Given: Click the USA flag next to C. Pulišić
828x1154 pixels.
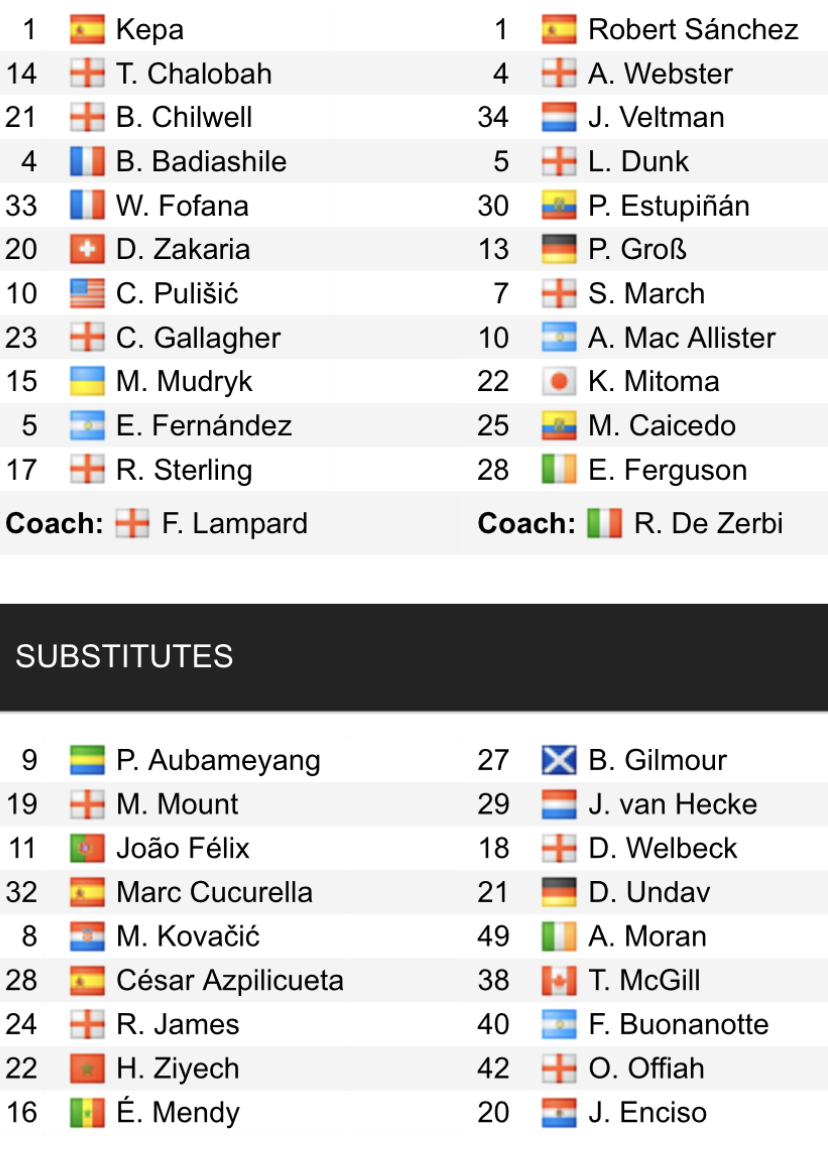Looking at the screenshot, I should pos(87,293).
